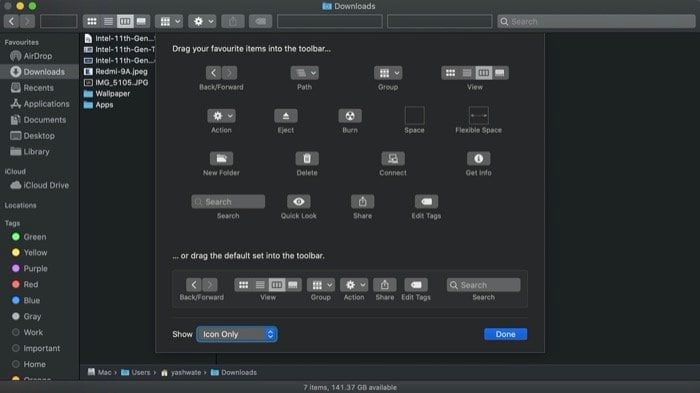Image resolution: width=700 pixels, height=393 pixels.
Task: Click the top toolbar Search field
Action: click(596, 21)
